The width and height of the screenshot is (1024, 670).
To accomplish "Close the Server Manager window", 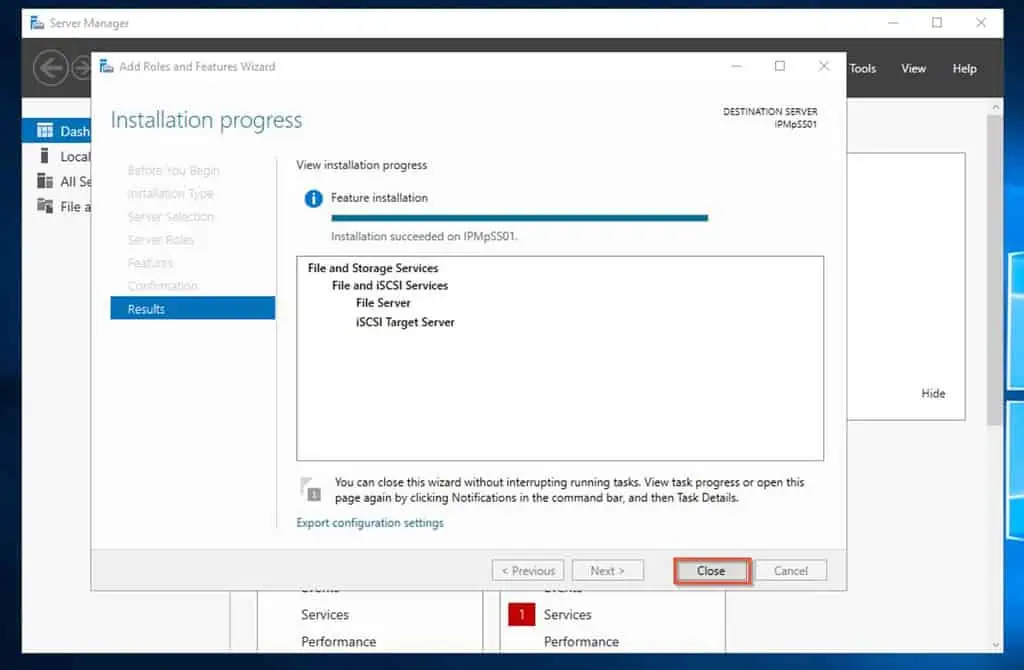I will click(981, 23).
